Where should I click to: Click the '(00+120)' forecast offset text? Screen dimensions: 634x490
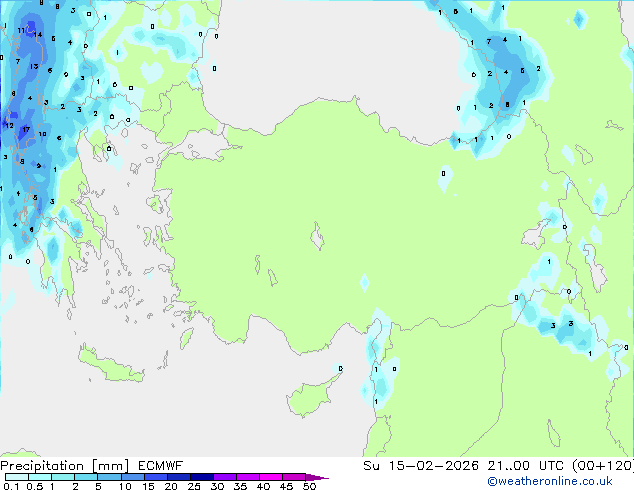pos(602,466)
